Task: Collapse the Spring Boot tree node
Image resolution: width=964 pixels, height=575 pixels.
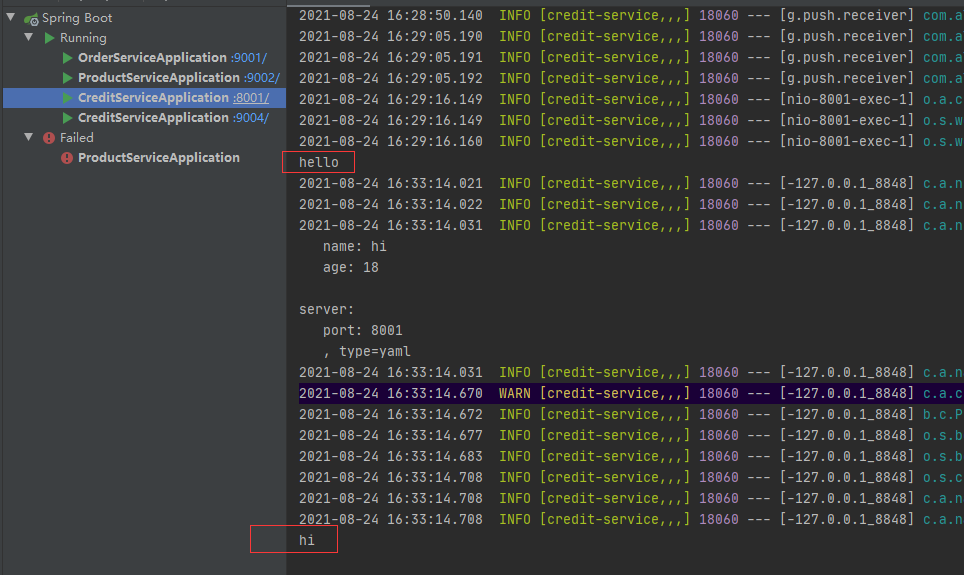Action: tap(11, 17)
